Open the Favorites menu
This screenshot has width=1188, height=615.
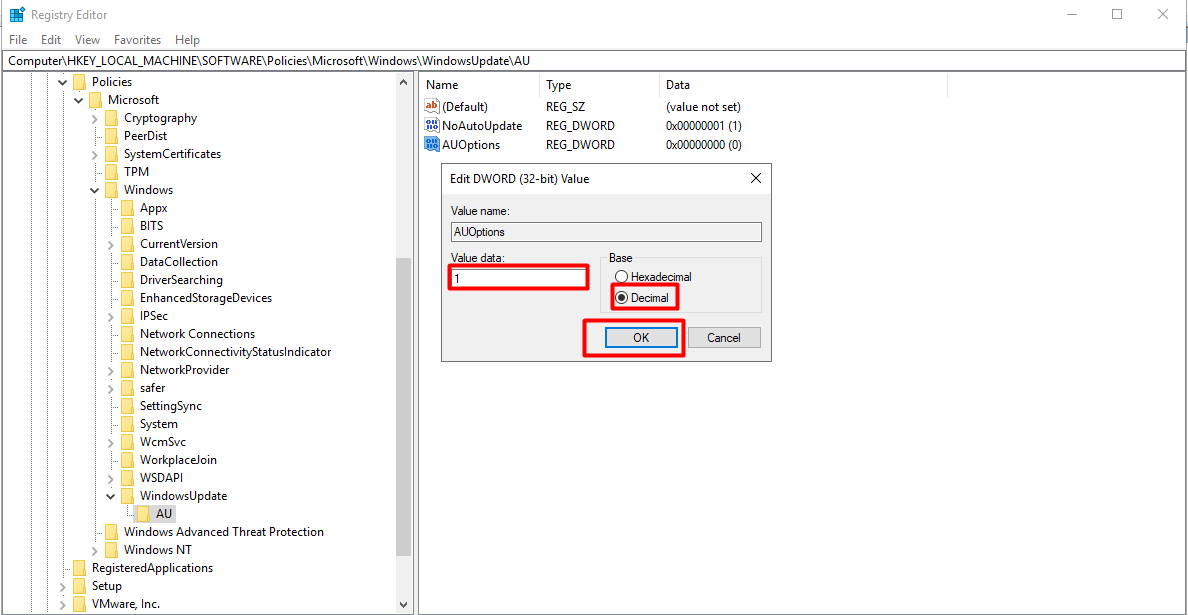(x=137, y=40)
